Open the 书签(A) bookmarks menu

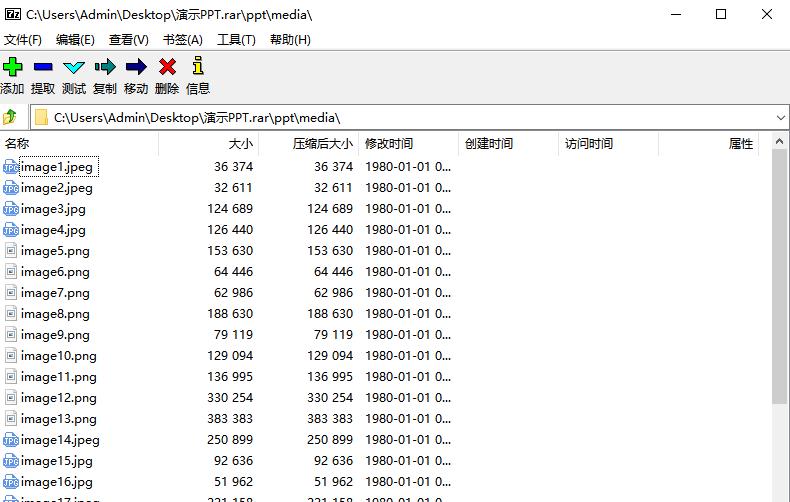click(182, 39)
